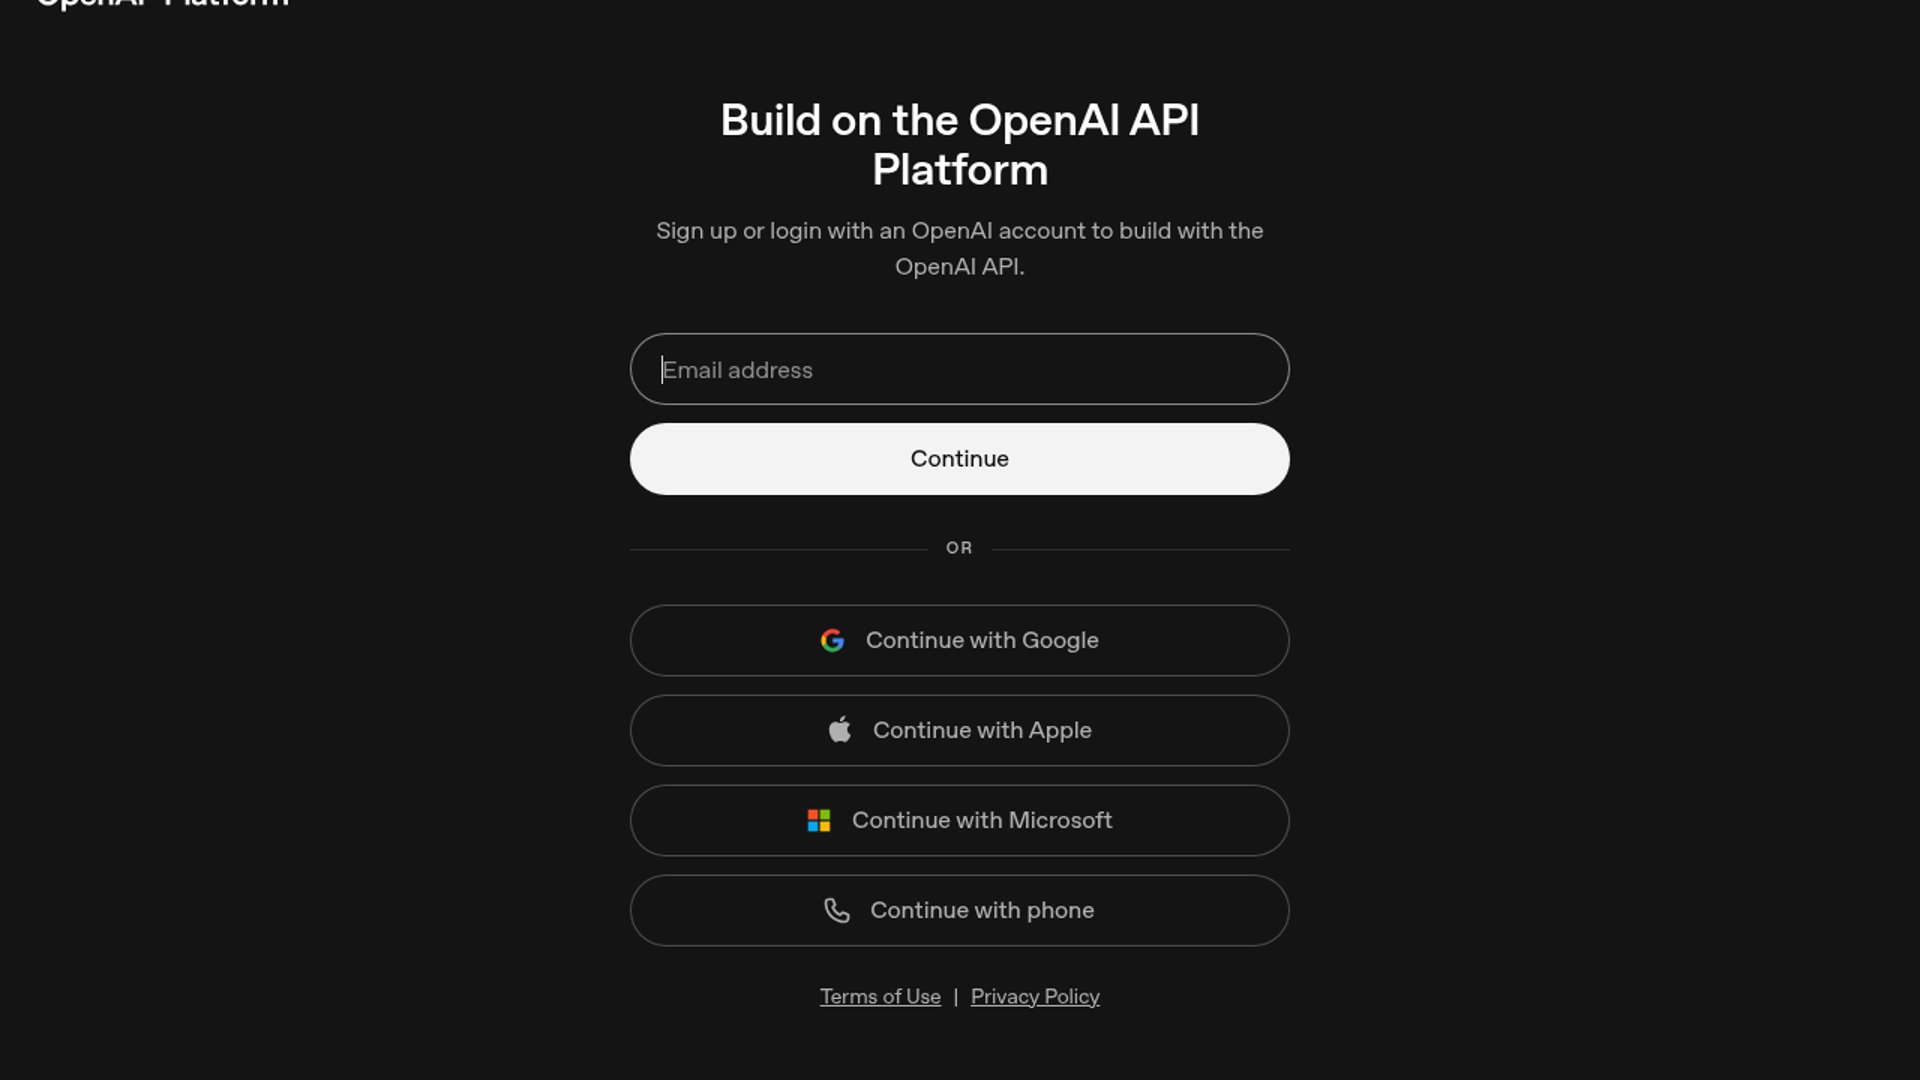Choose Continue with Google
The width and height of the screenshot is (1920, 1080).
(x=960, y=641)
